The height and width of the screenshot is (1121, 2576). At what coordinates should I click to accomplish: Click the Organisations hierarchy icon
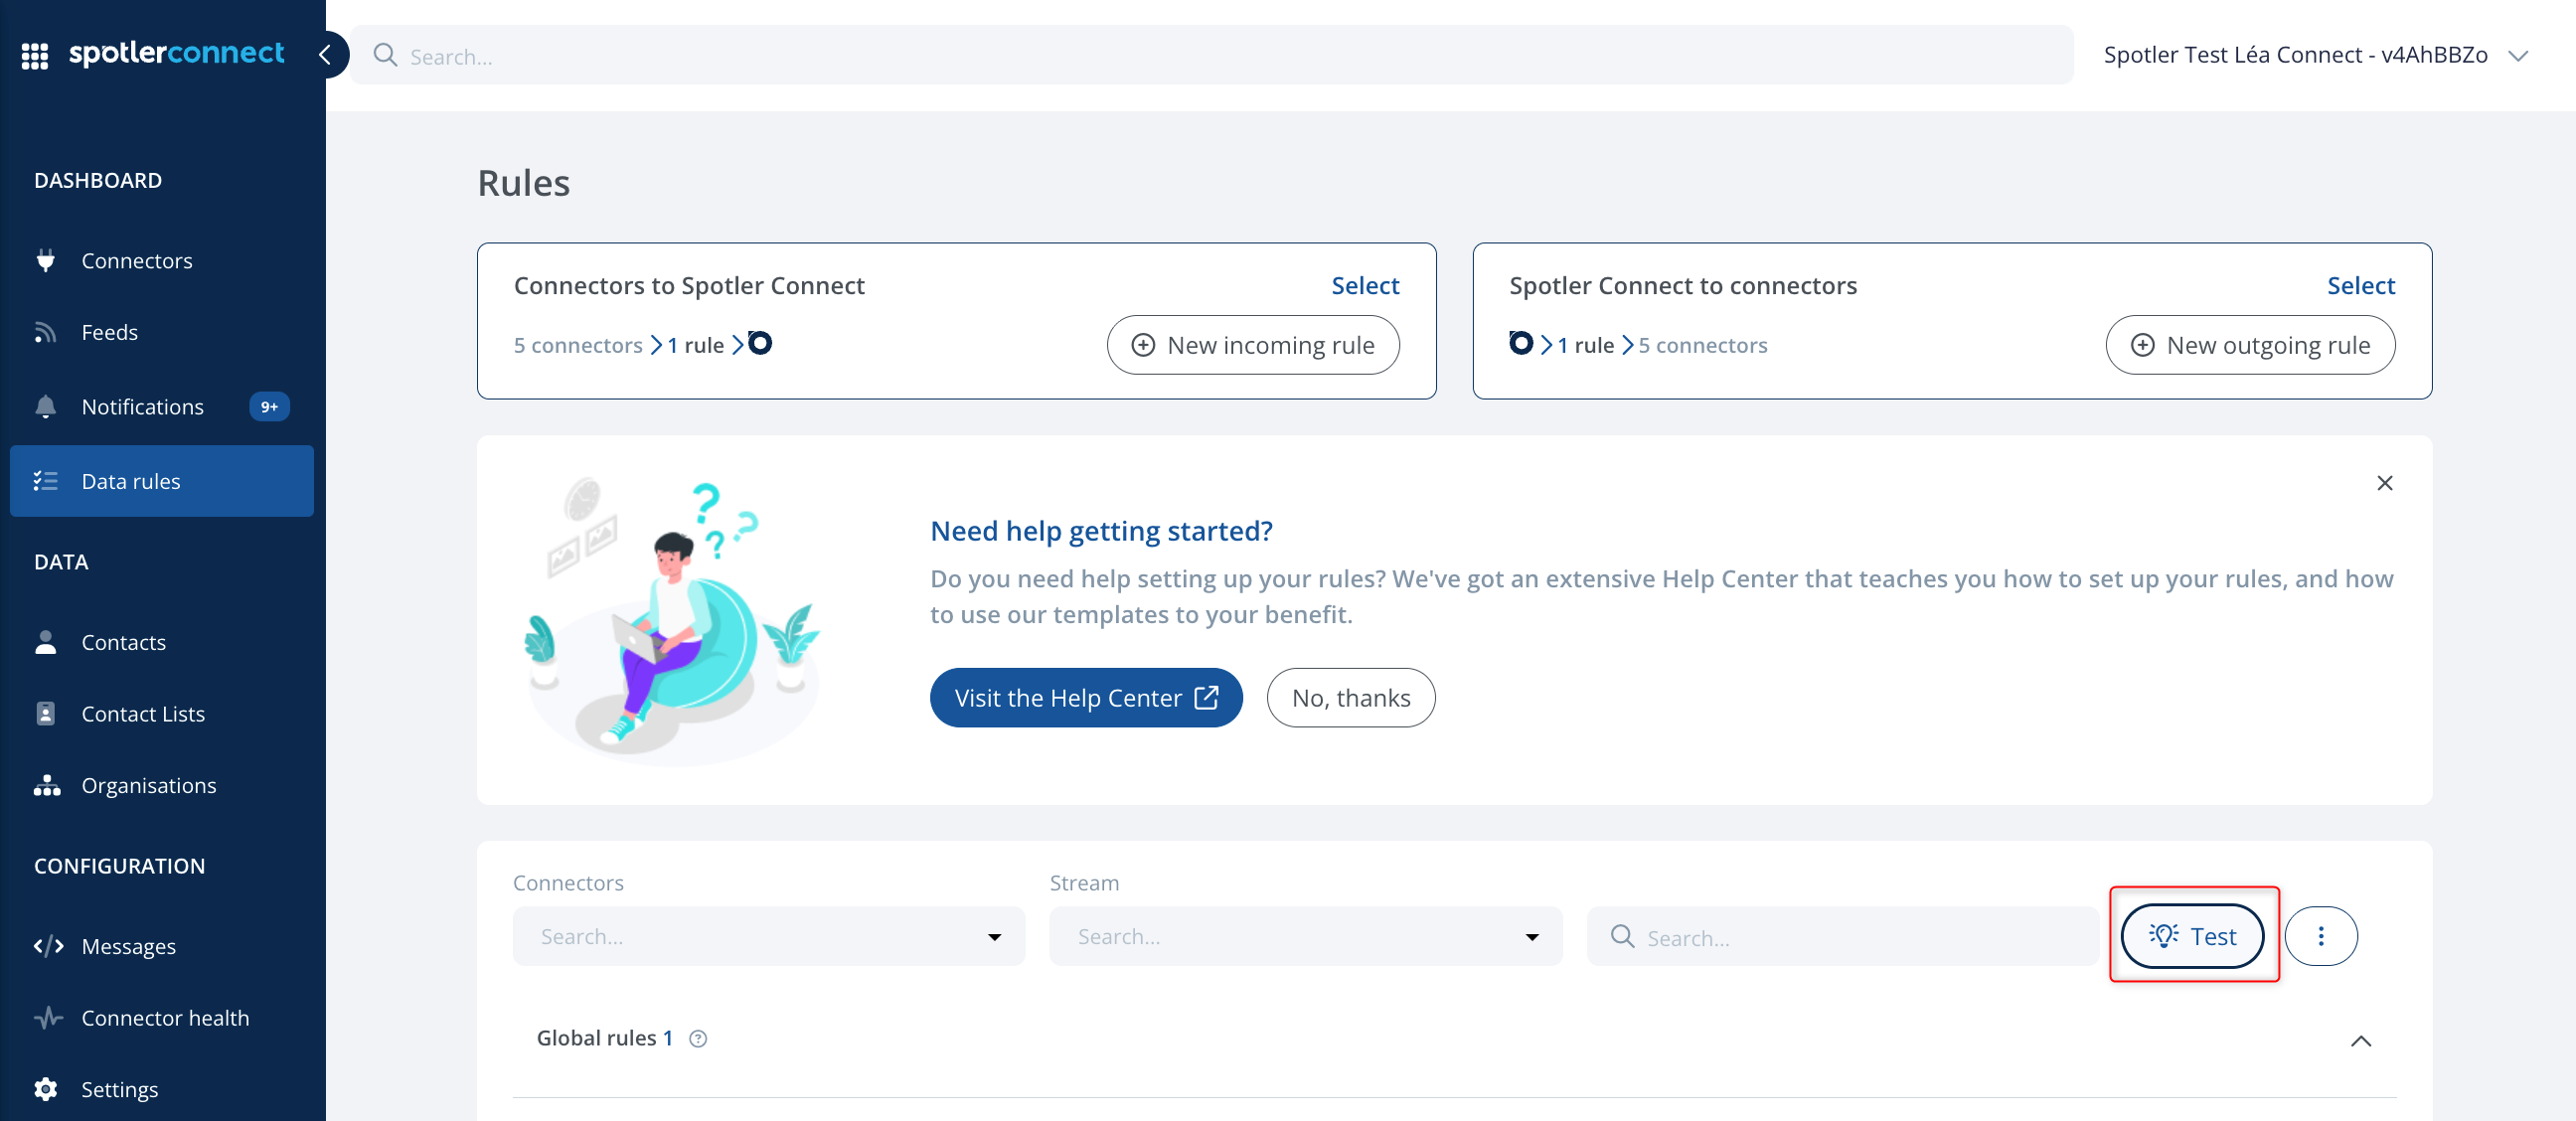pos(46,785)
